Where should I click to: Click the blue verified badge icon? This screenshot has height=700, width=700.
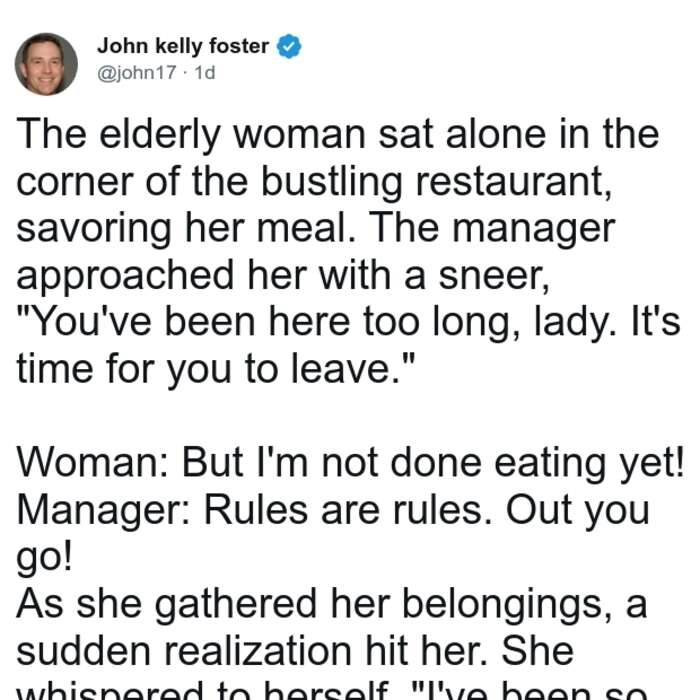click(289, 46)
